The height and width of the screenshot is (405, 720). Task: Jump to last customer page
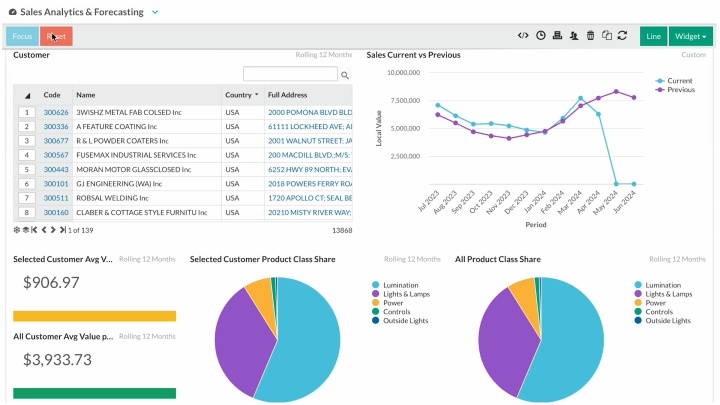tap(63, 230)
